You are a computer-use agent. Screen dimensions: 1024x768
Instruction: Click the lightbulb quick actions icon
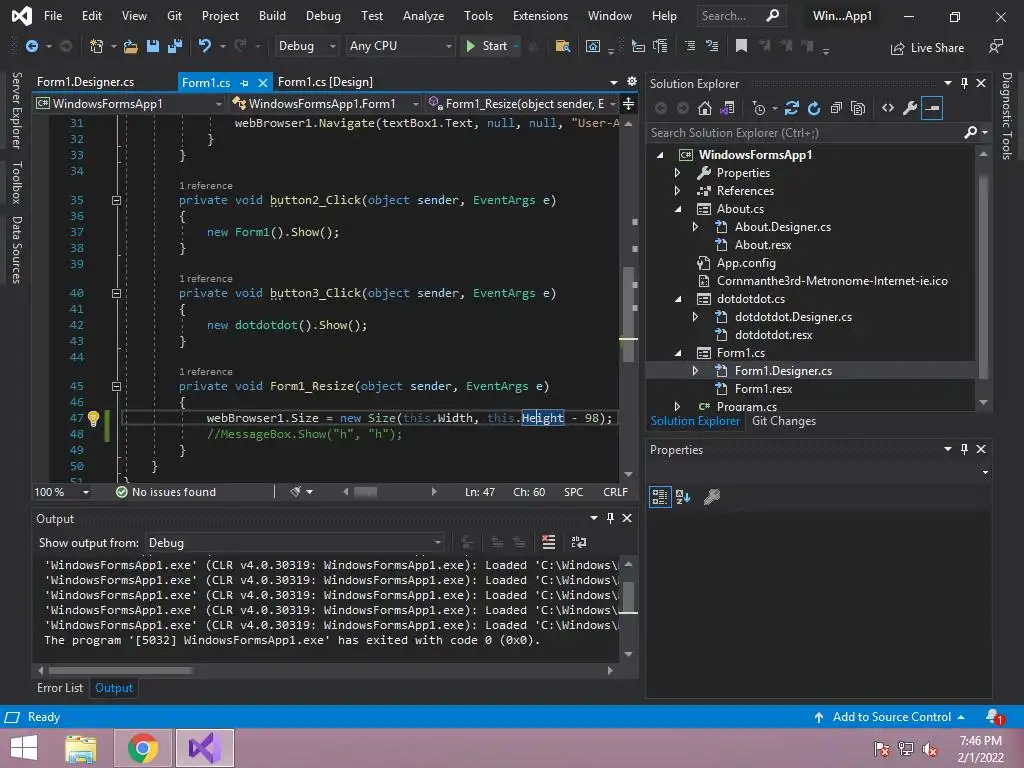point(93,419)
